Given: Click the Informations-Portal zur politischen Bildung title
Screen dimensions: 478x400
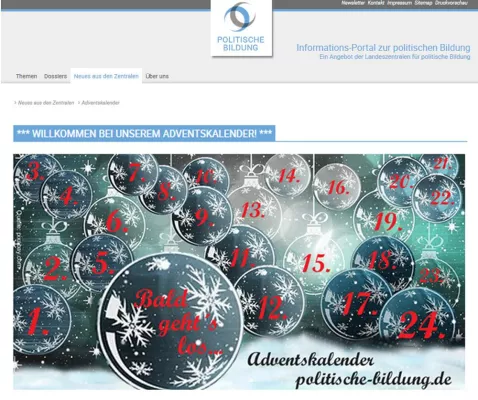Looking at the screenshot, I should pos(383,48).
